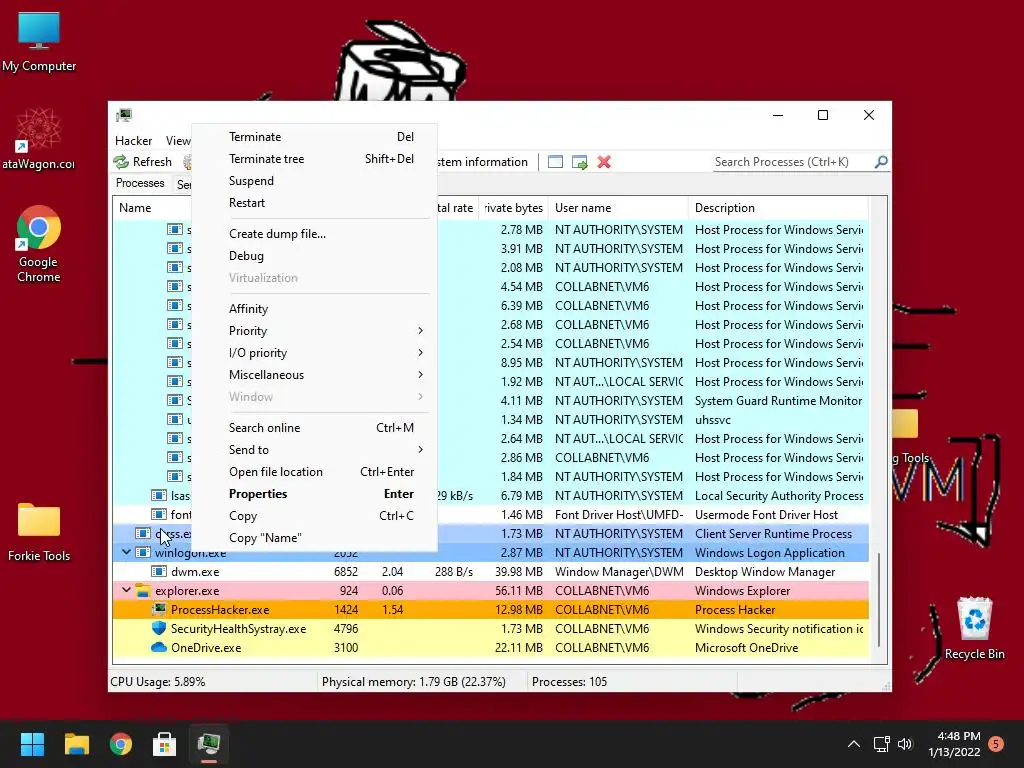
Task: Click the System information toolbar button
Action: (483, 162)
